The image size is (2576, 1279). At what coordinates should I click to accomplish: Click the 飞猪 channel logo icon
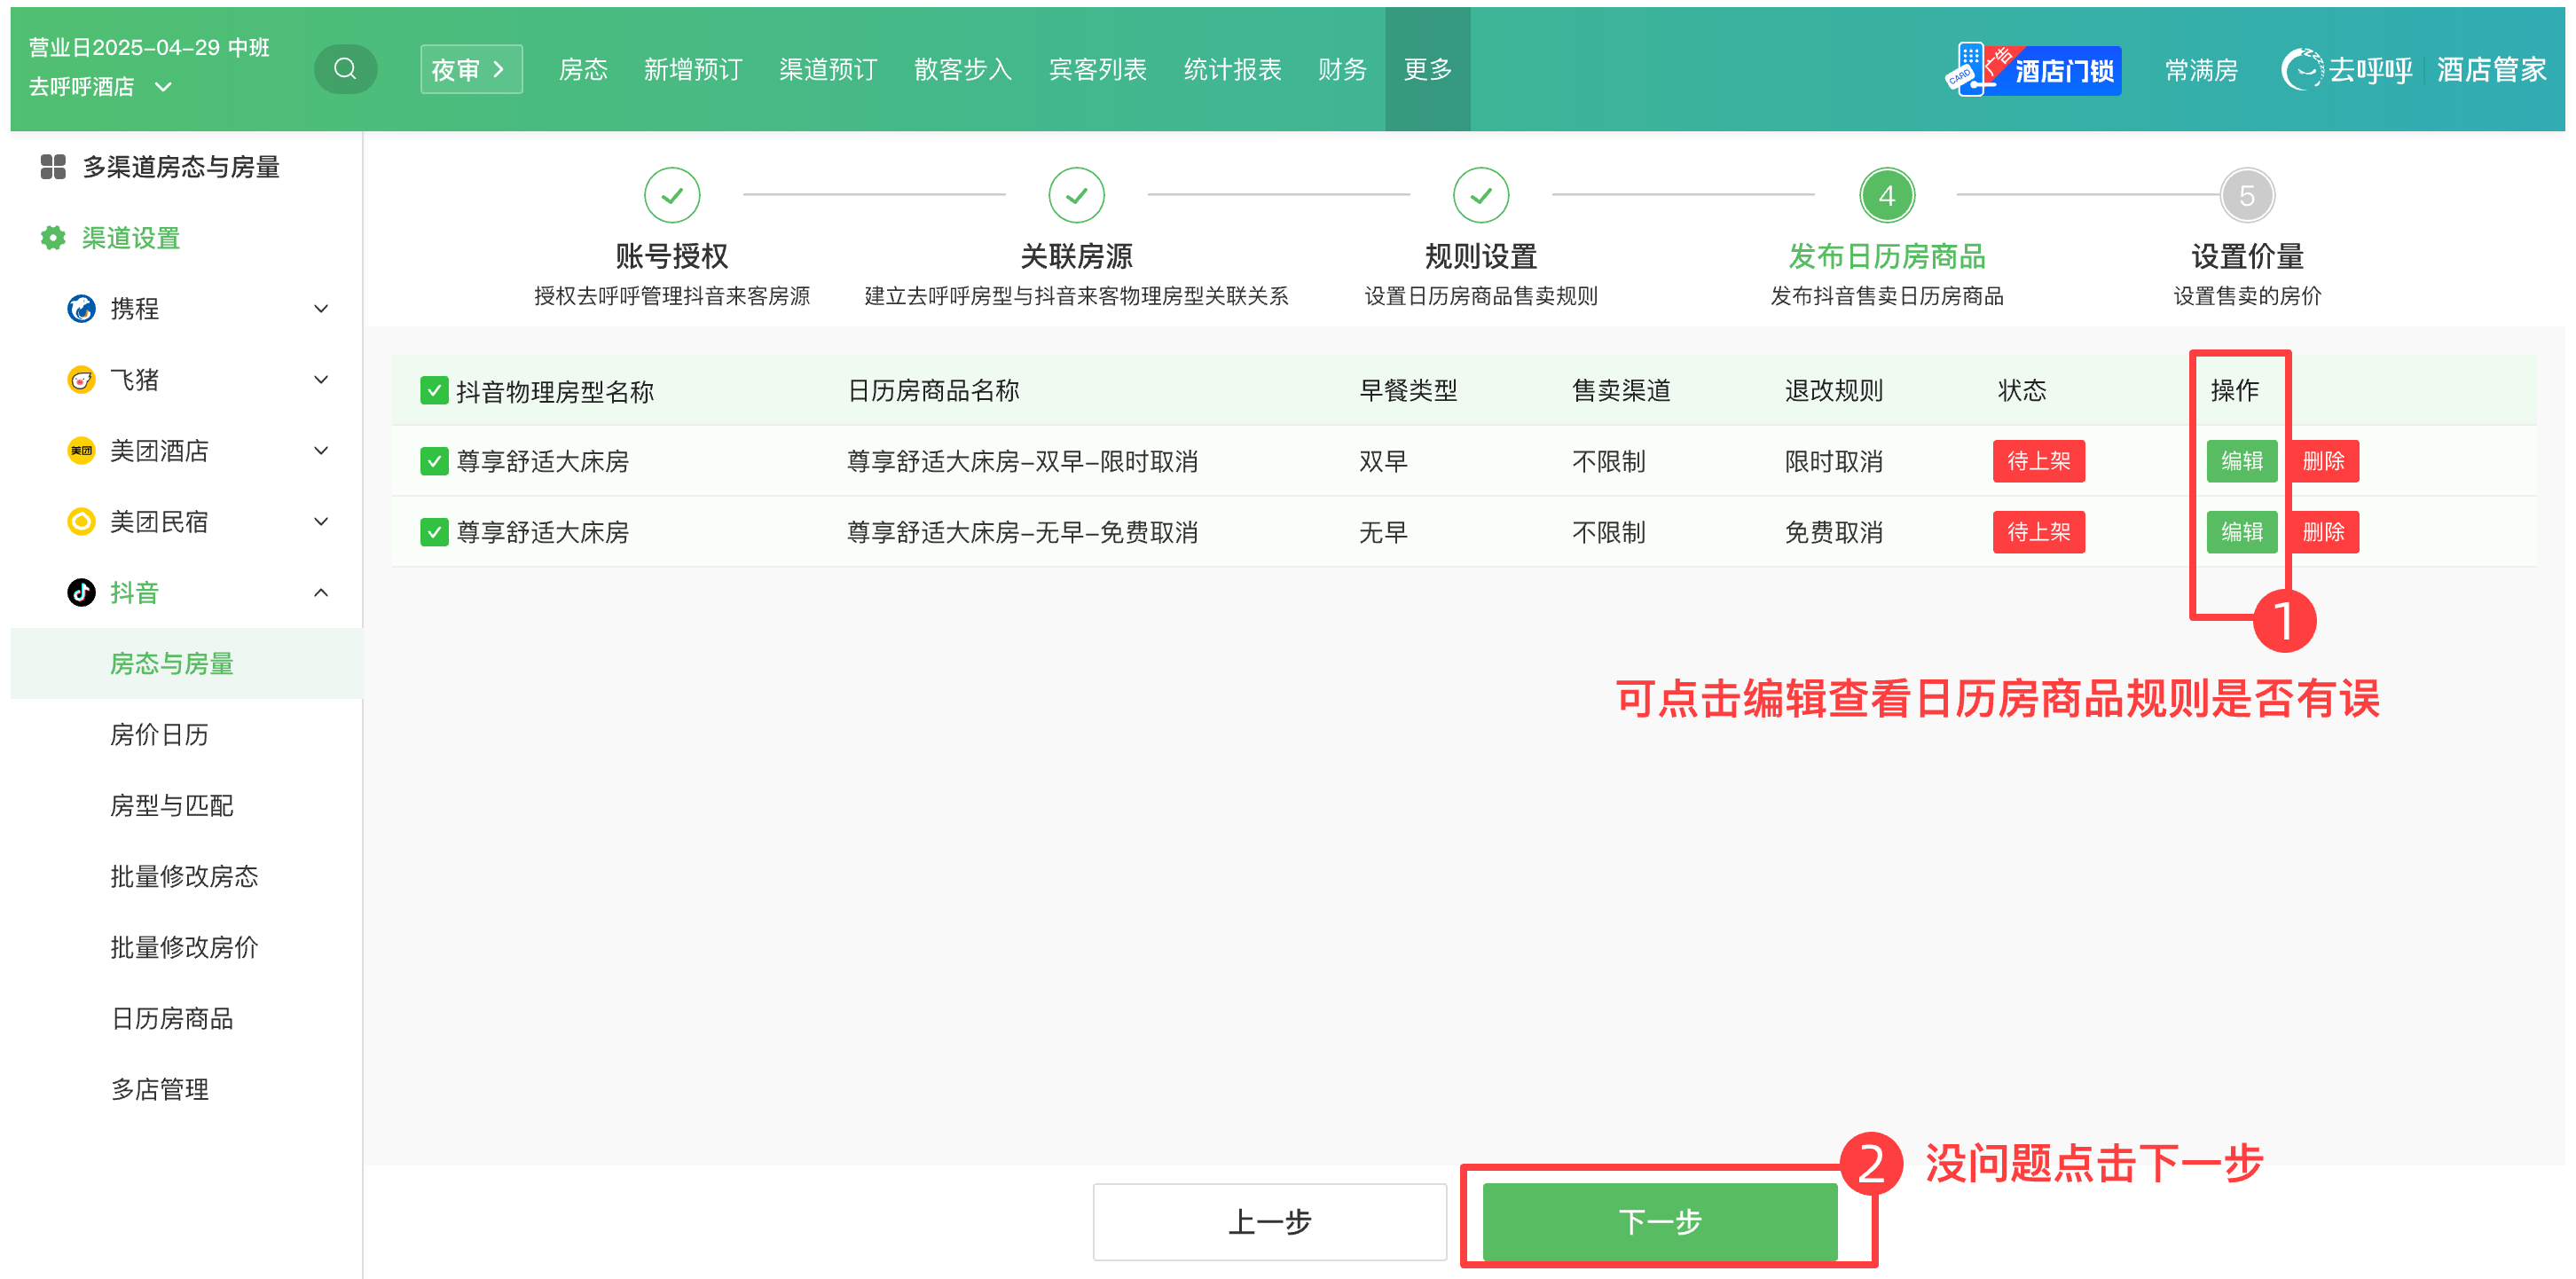81,380
